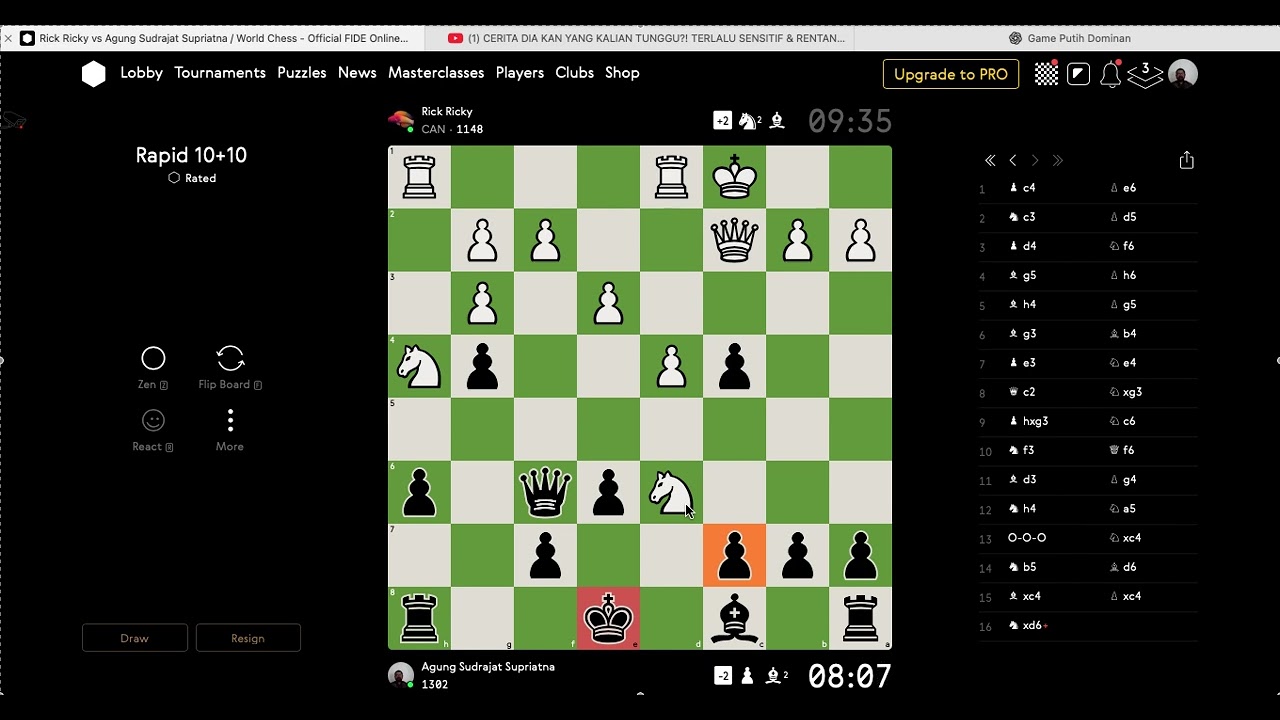Select the black pawn on c4
The width and height of the screenshot is (1280, 720).
[734, 366]
